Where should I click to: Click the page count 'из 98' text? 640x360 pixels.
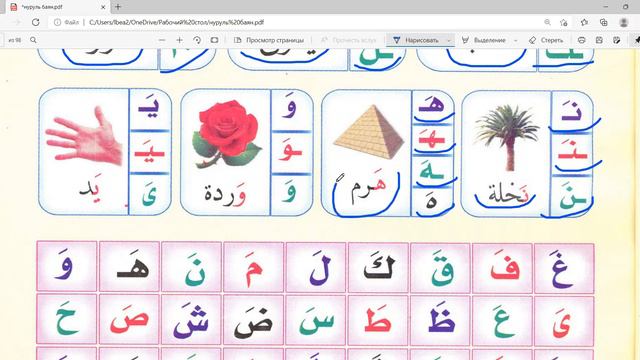coord(15,40)
